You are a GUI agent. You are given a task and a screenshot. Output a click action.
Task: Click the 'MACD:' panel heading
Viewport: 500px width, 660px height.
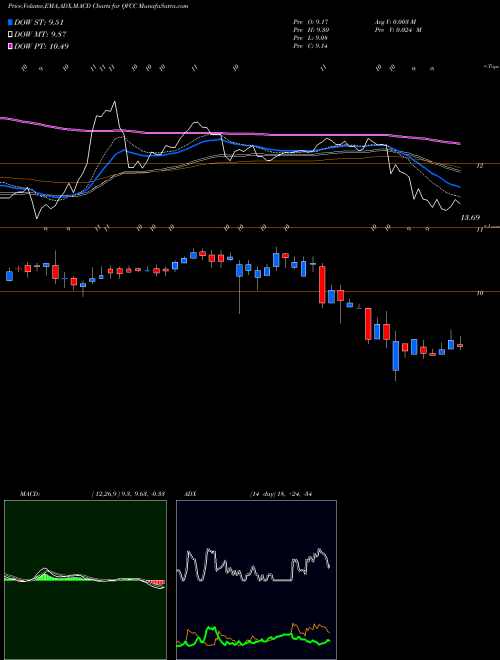tap(30, 494)
